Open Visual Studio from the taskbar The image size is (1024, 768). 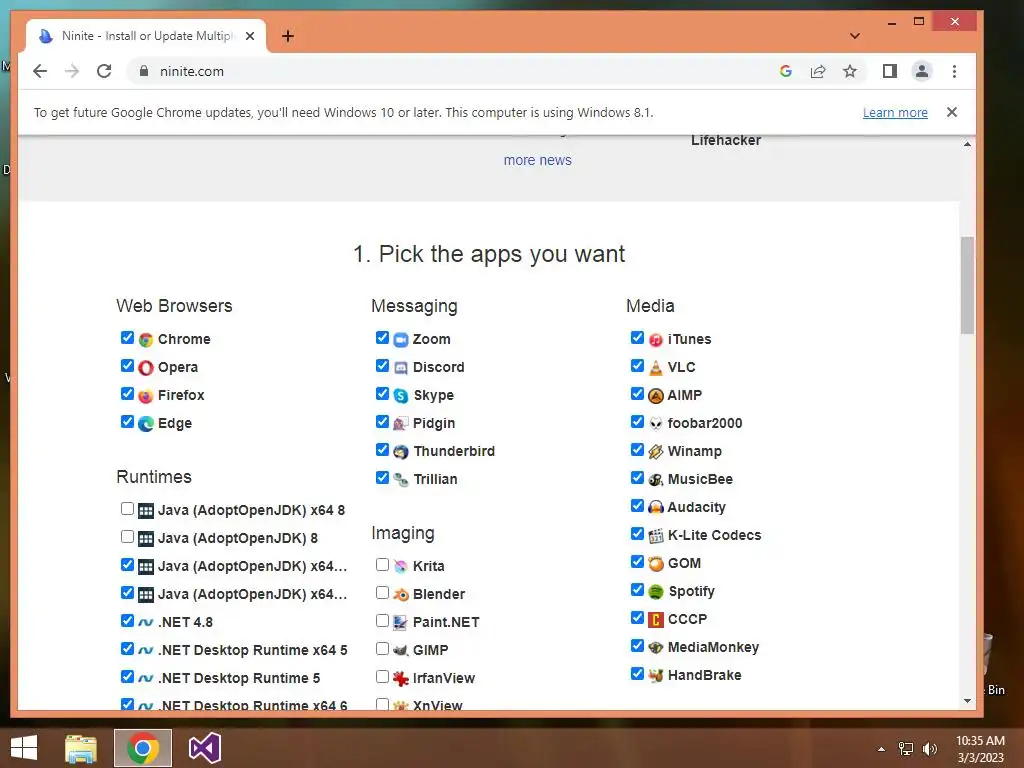click(x=204, y=748)
